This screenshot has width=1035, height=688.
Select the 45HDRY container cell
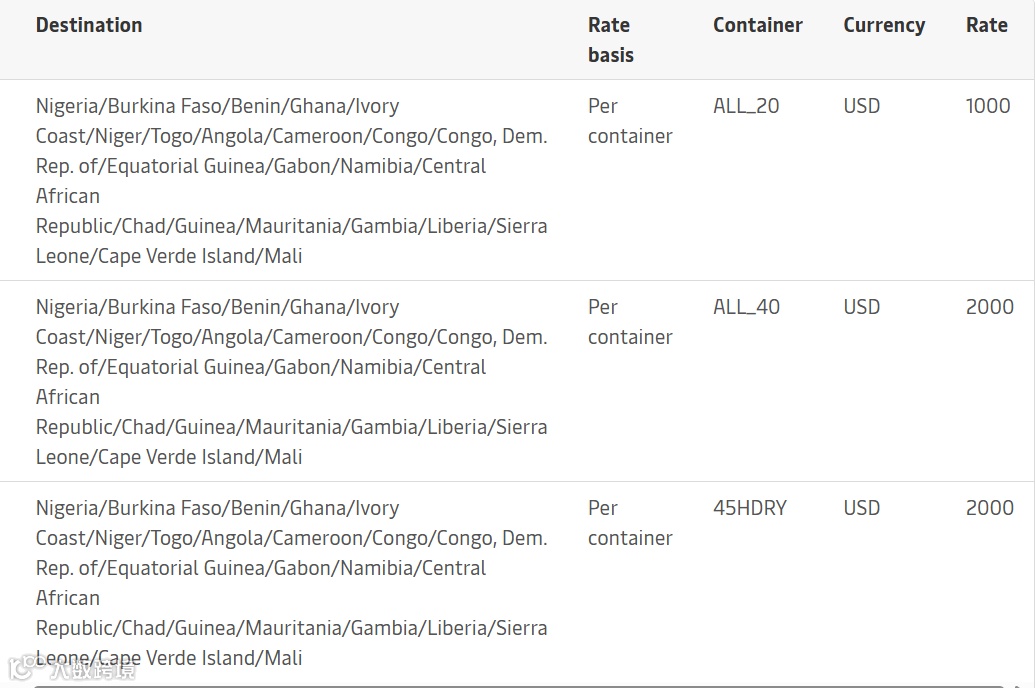pyautogui.click(x=749, y=508)
